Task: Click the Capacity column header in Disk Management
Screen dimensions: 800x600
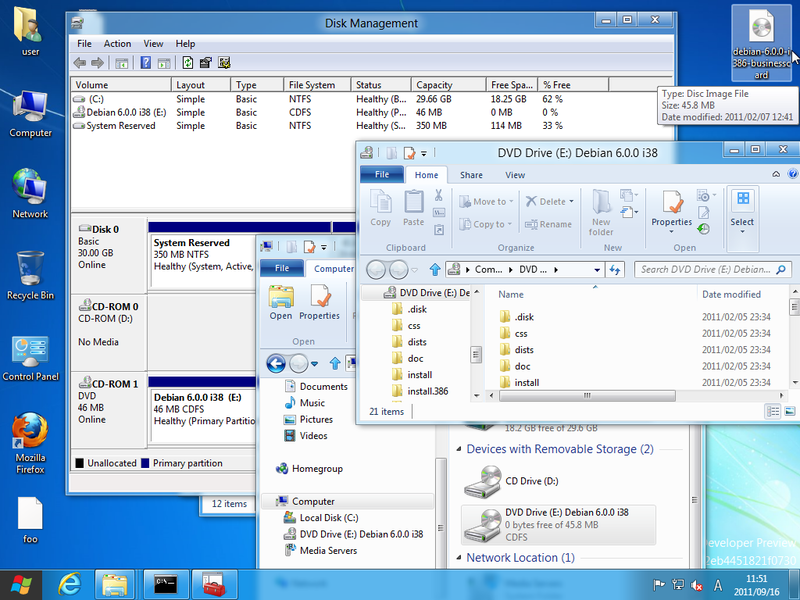Action: [448, 85]
